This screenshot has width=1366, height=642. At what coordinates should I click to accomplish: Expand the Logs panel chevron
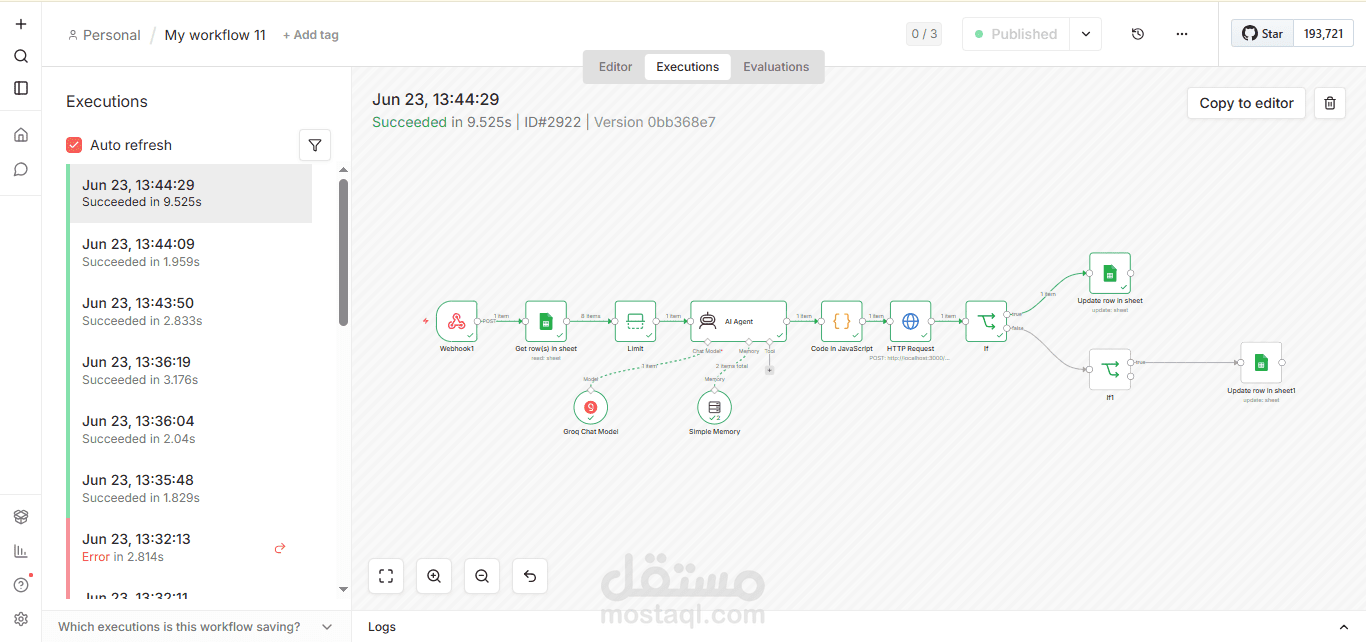[x=1342, y=627]
